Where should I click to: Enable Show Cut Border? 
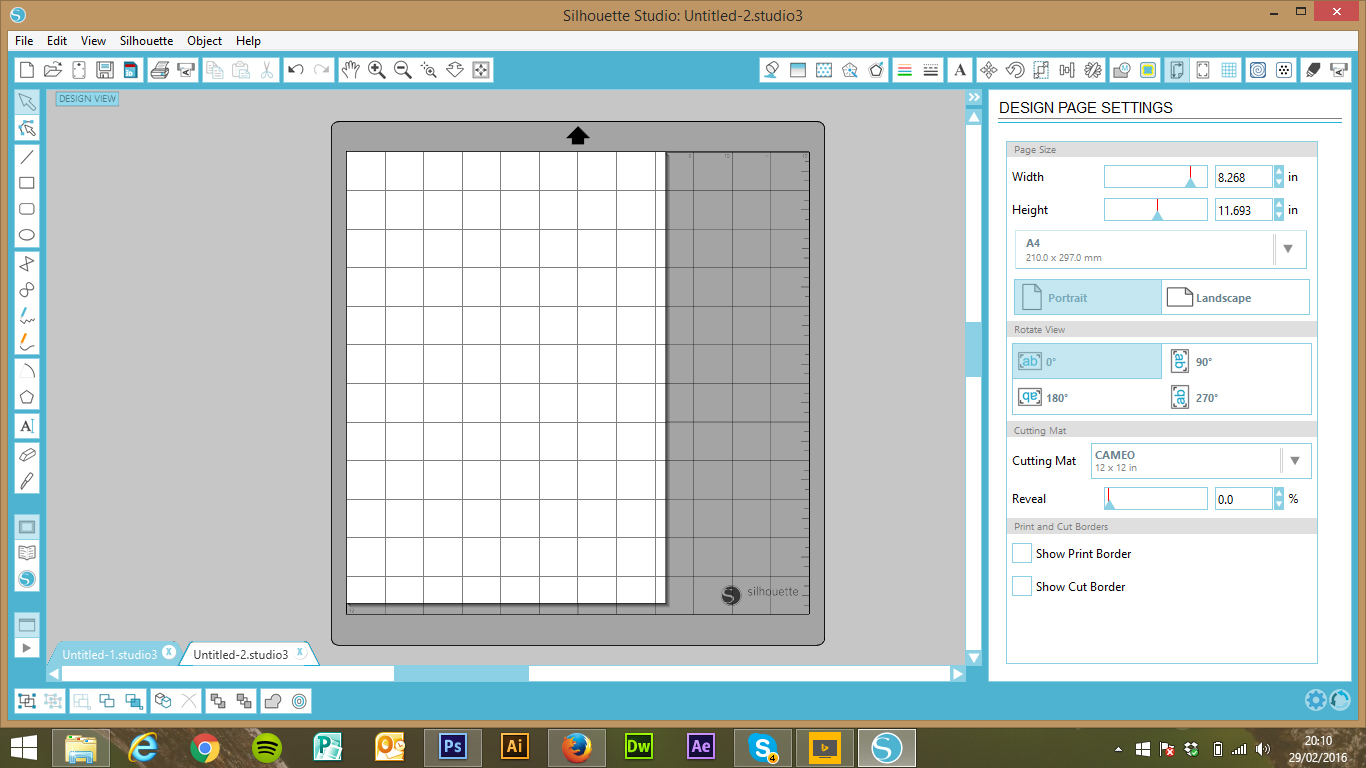tap(1021, 586)
